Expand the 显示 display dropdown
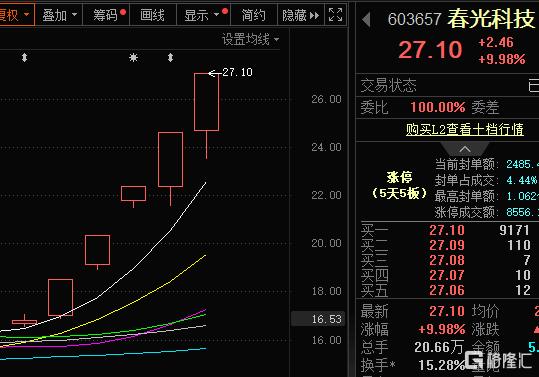Screen dimensions: 539x377 (x=204, y=15)
